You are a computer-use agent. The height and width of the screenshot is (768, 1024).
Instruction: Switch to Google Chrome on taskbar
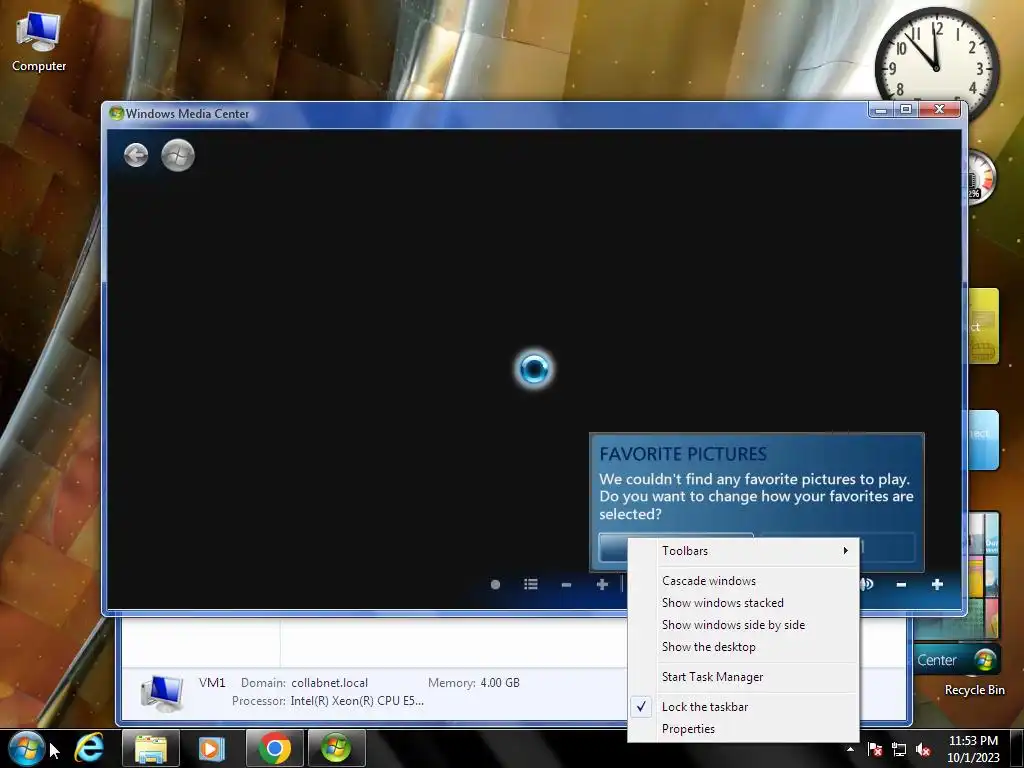274,748
